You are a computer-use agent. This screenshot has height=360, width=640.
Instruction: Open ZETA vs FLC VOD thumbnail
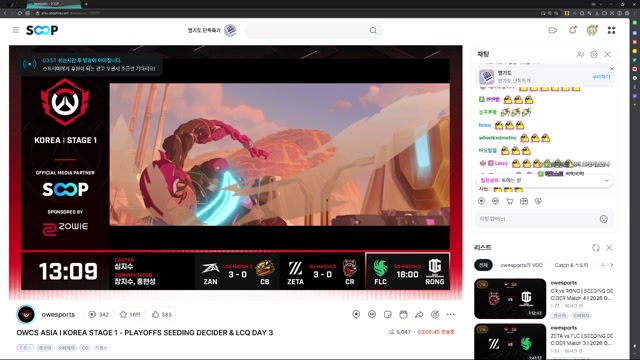[x=510, y=342]
